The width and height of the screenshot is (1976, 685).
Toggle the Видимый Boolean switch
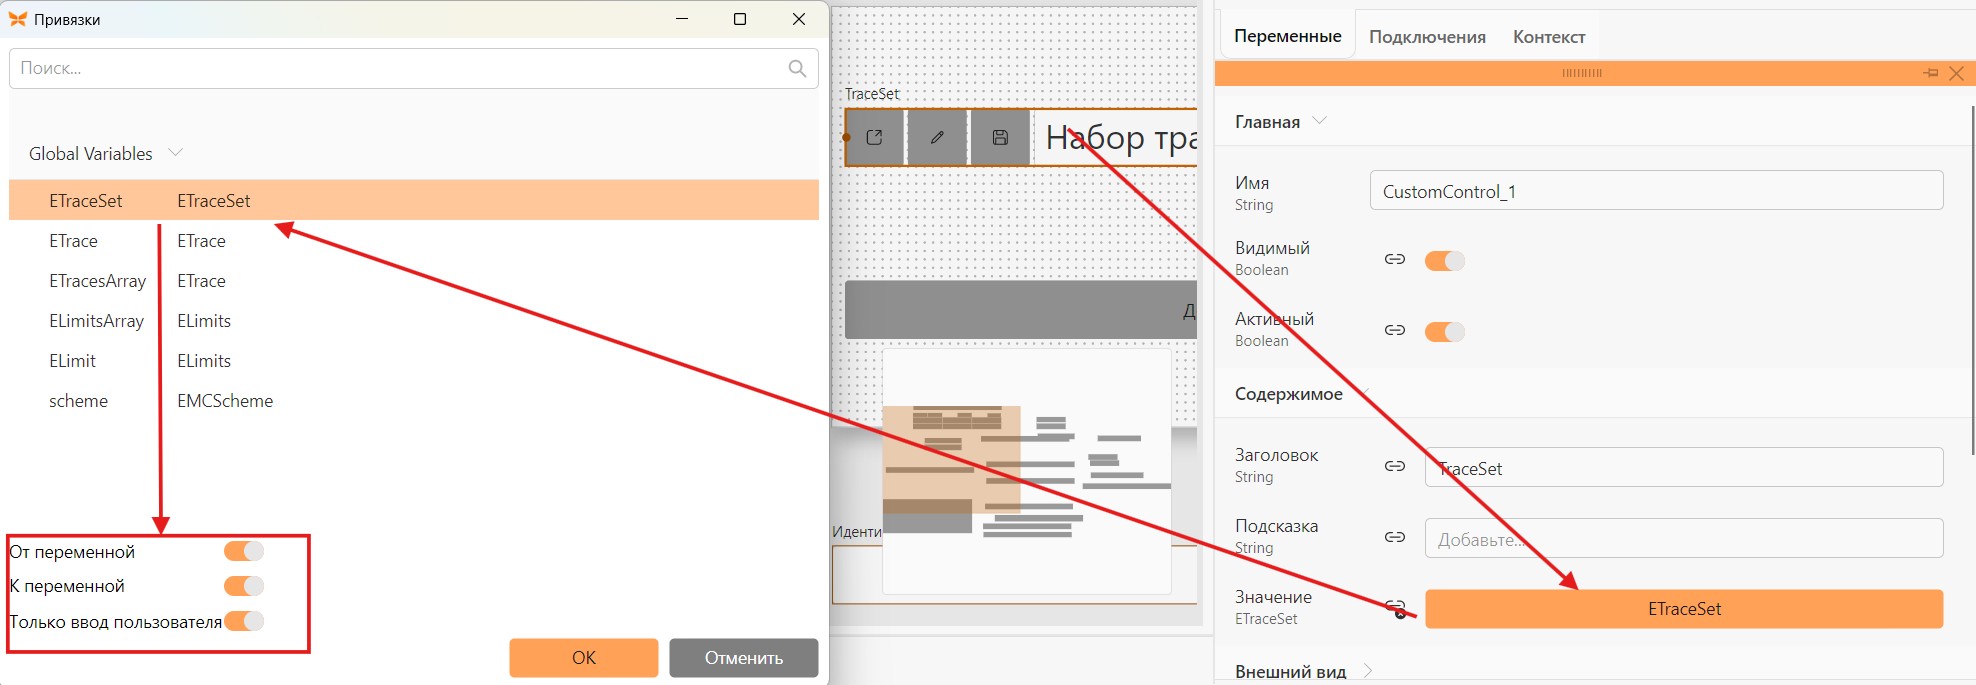(x=1444, y=261)
